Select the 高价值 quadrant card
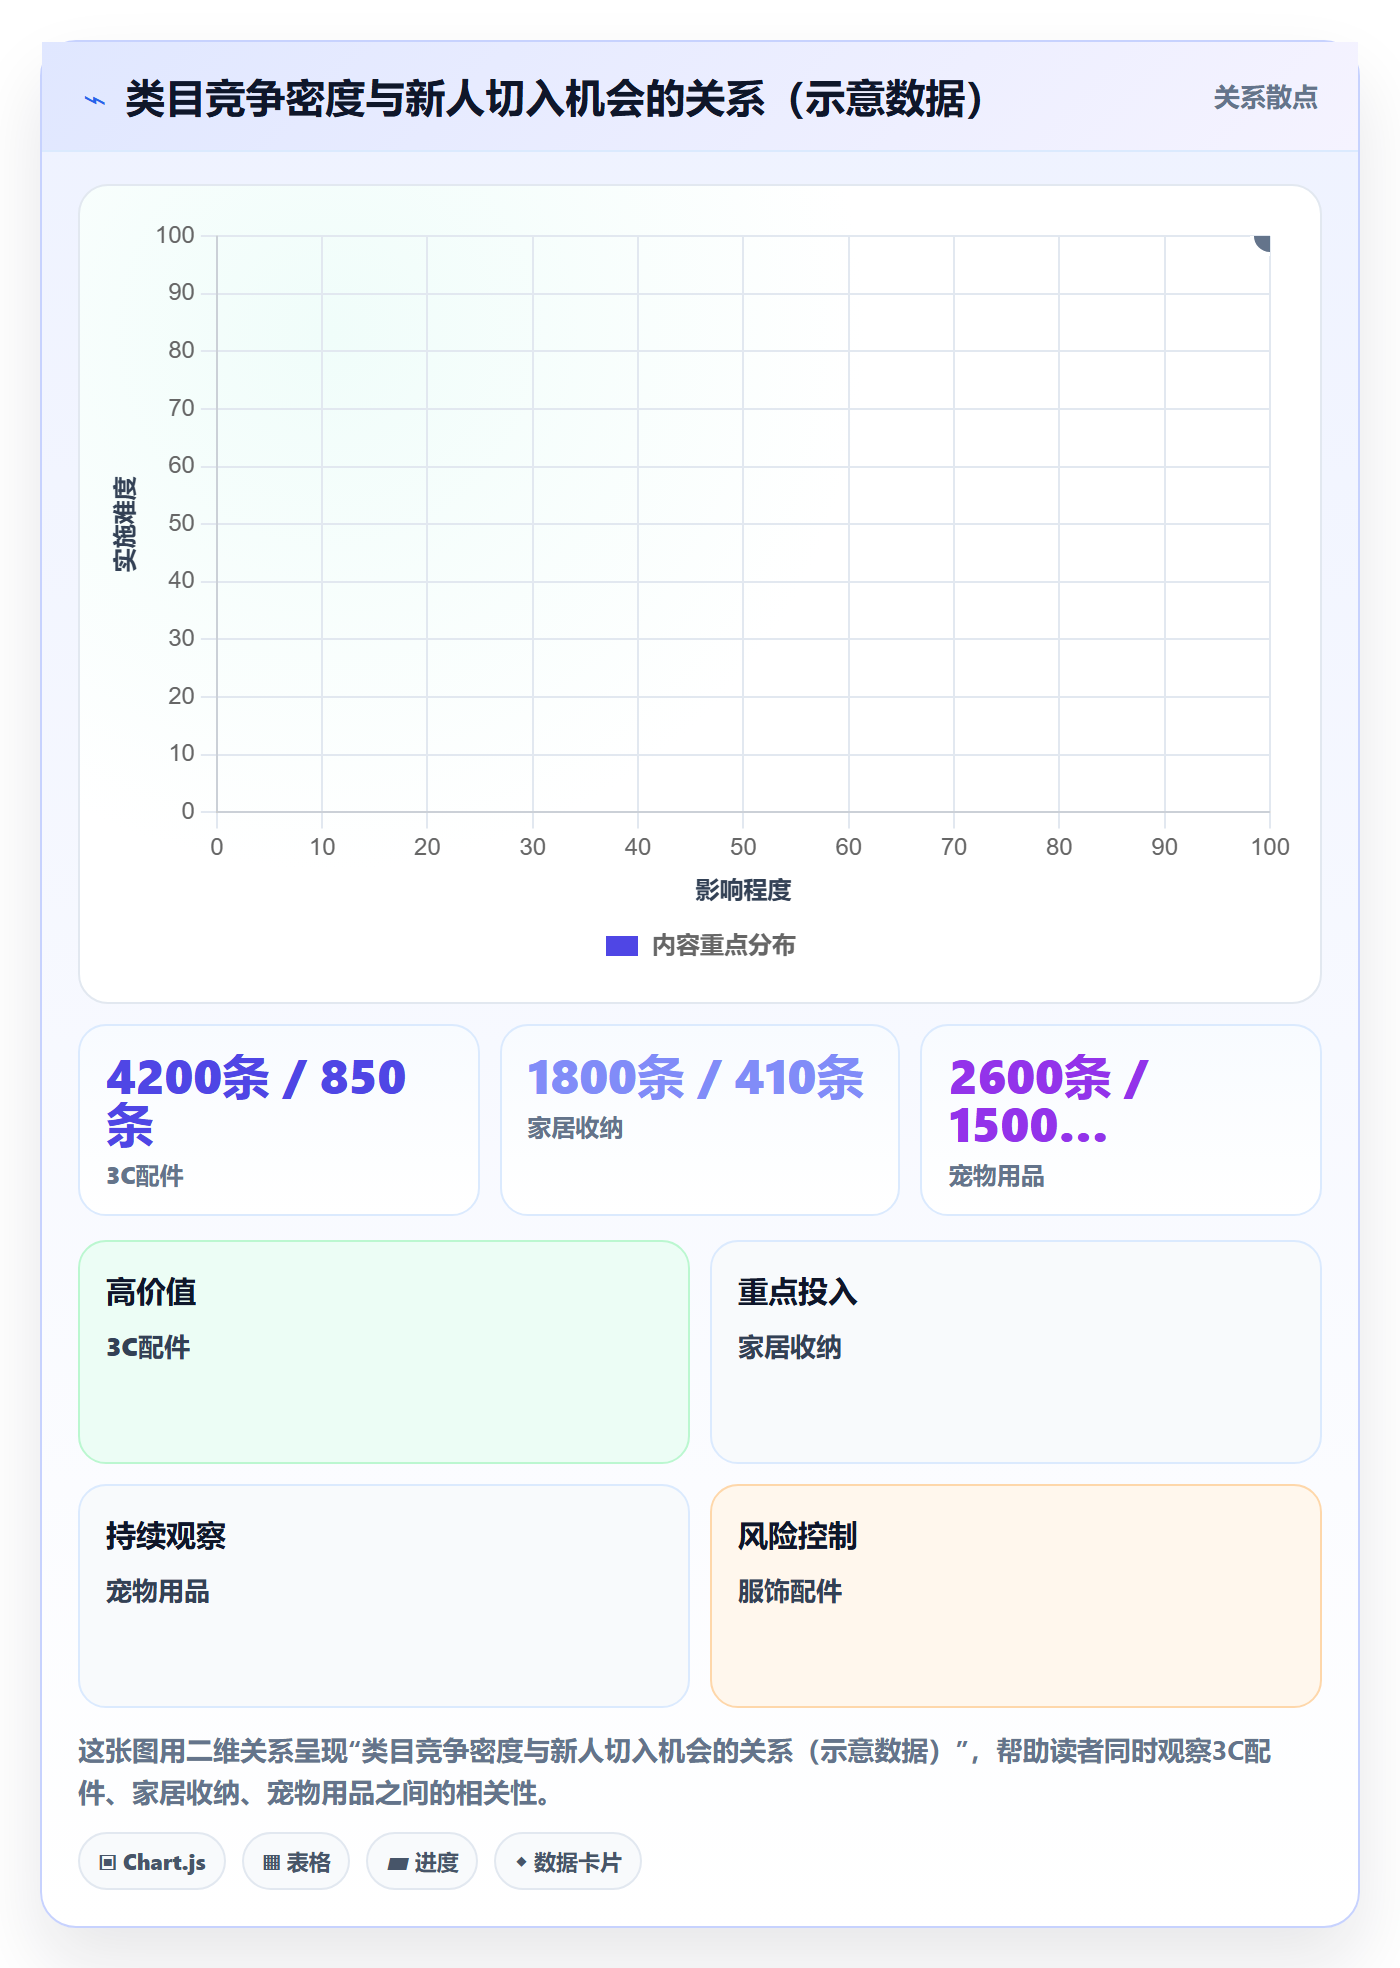Viewport: 1400px width, 1968px height. [384, 1352]
